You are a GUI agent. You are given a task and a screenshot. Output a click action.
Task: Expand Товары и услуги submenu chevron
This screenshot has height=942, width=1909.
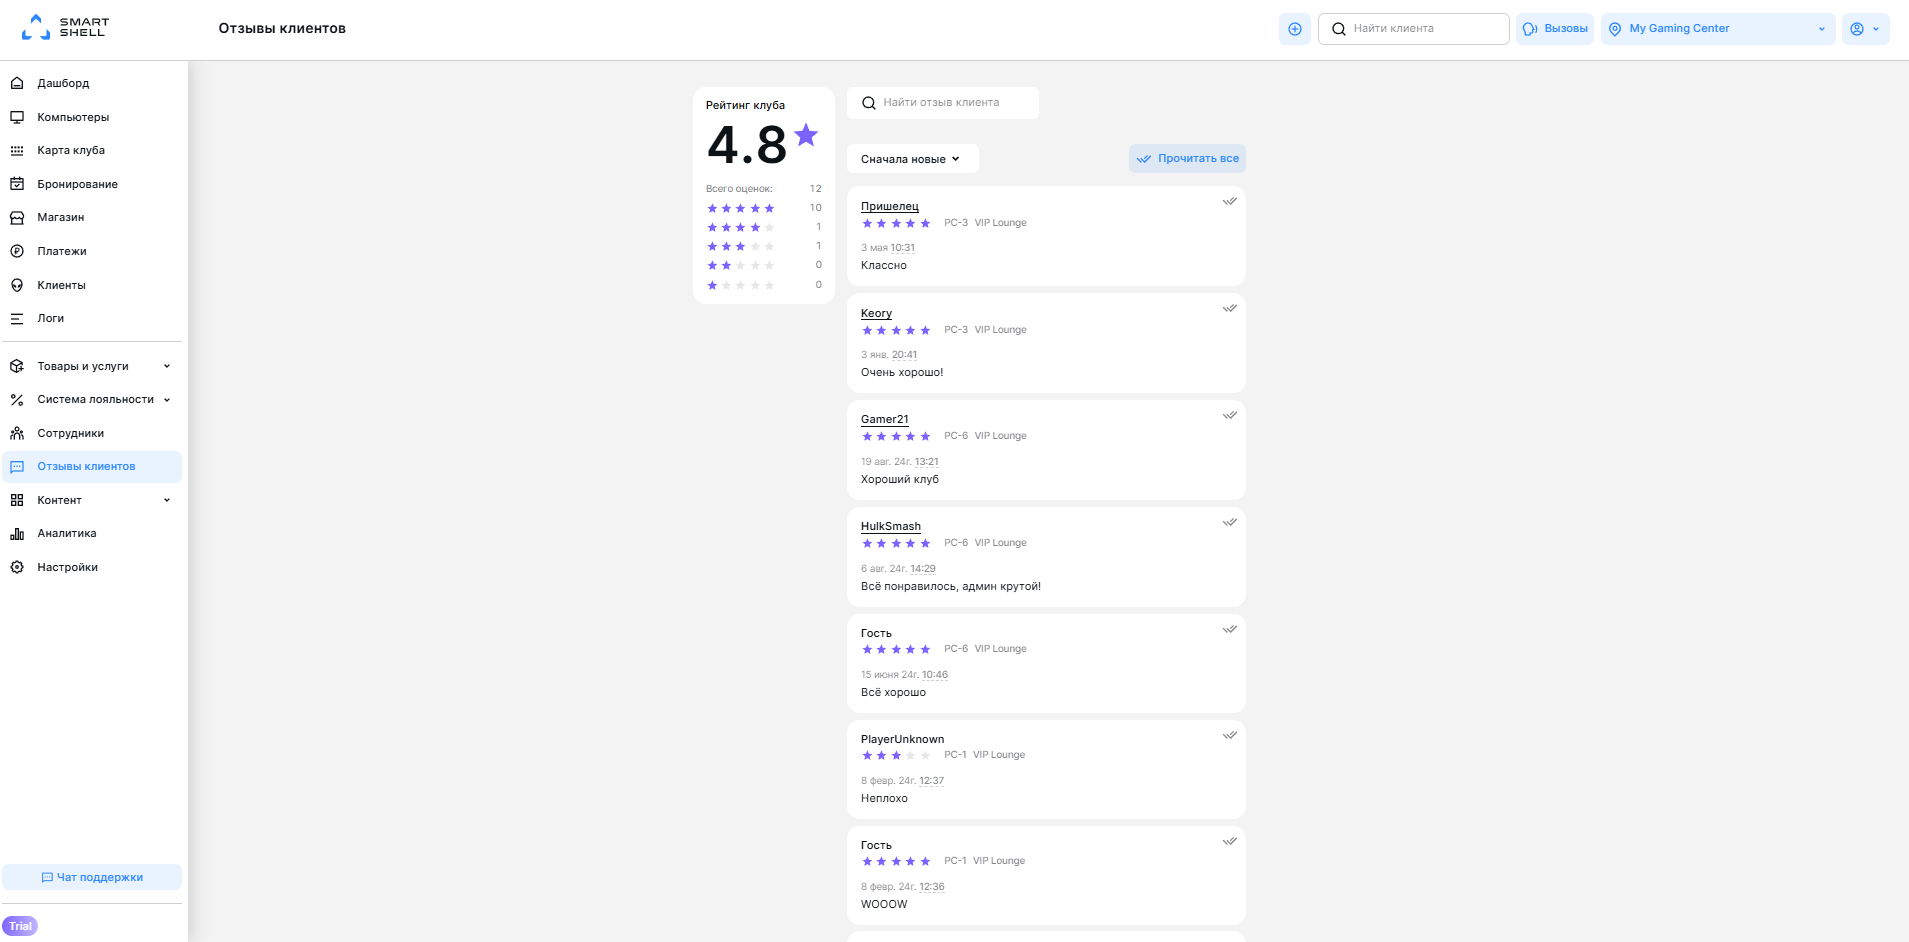(x=167, y=366)
